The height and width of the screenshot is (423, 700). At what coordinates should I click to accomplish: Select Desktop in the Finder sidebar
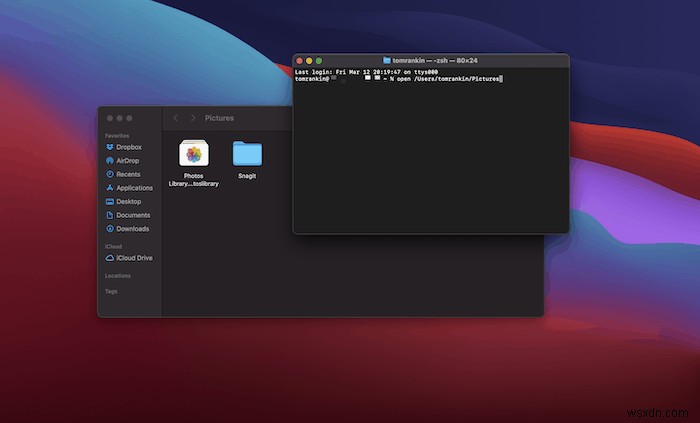pos(124,201)
